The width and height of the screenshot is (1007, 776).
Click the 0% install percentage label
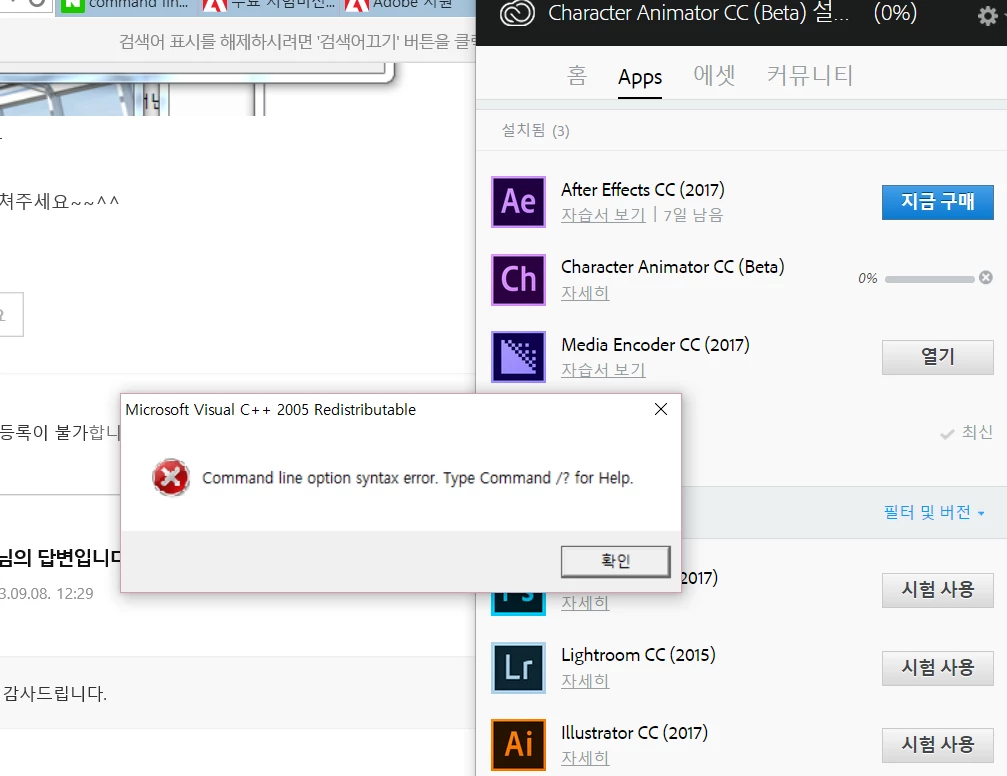(x=868, y=278)
